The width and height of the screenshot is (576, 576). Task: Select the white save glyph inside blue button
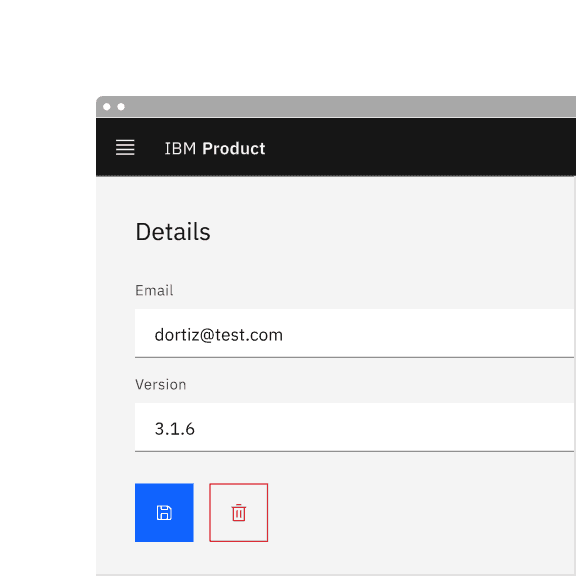(164, 513)
